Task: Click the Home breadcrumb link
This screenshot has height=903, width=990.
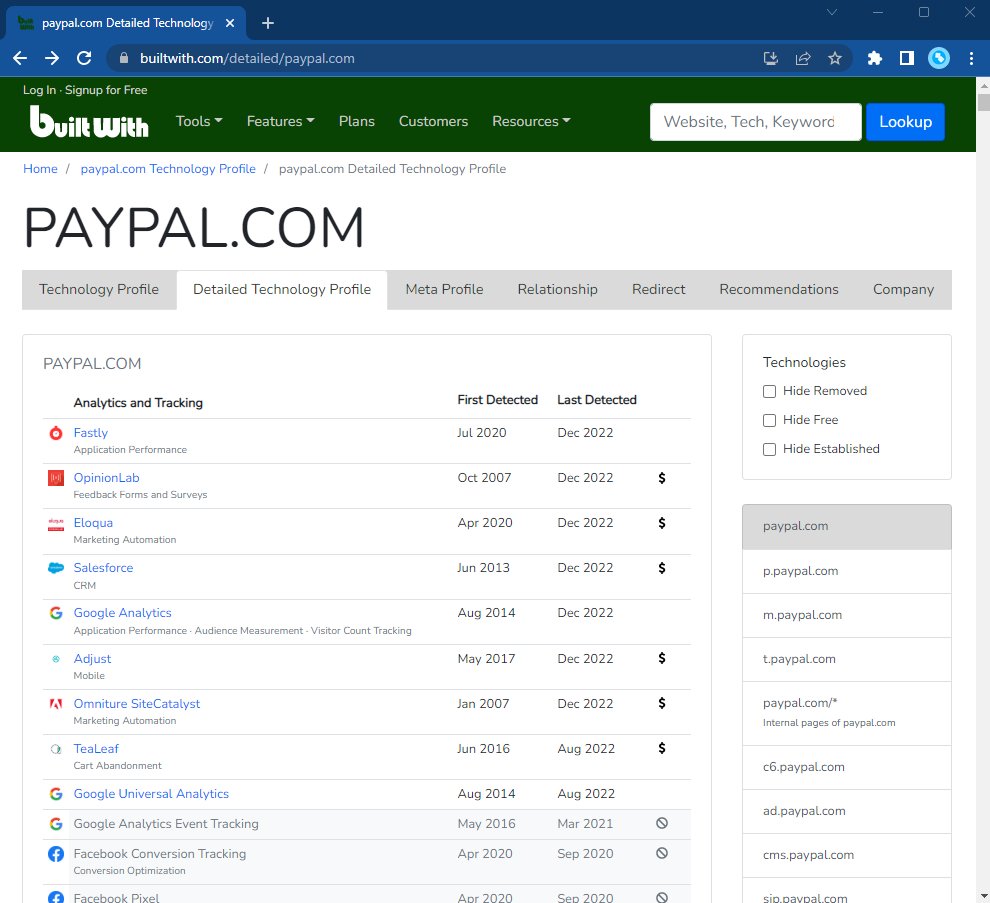Action: [x=40, y=169]
